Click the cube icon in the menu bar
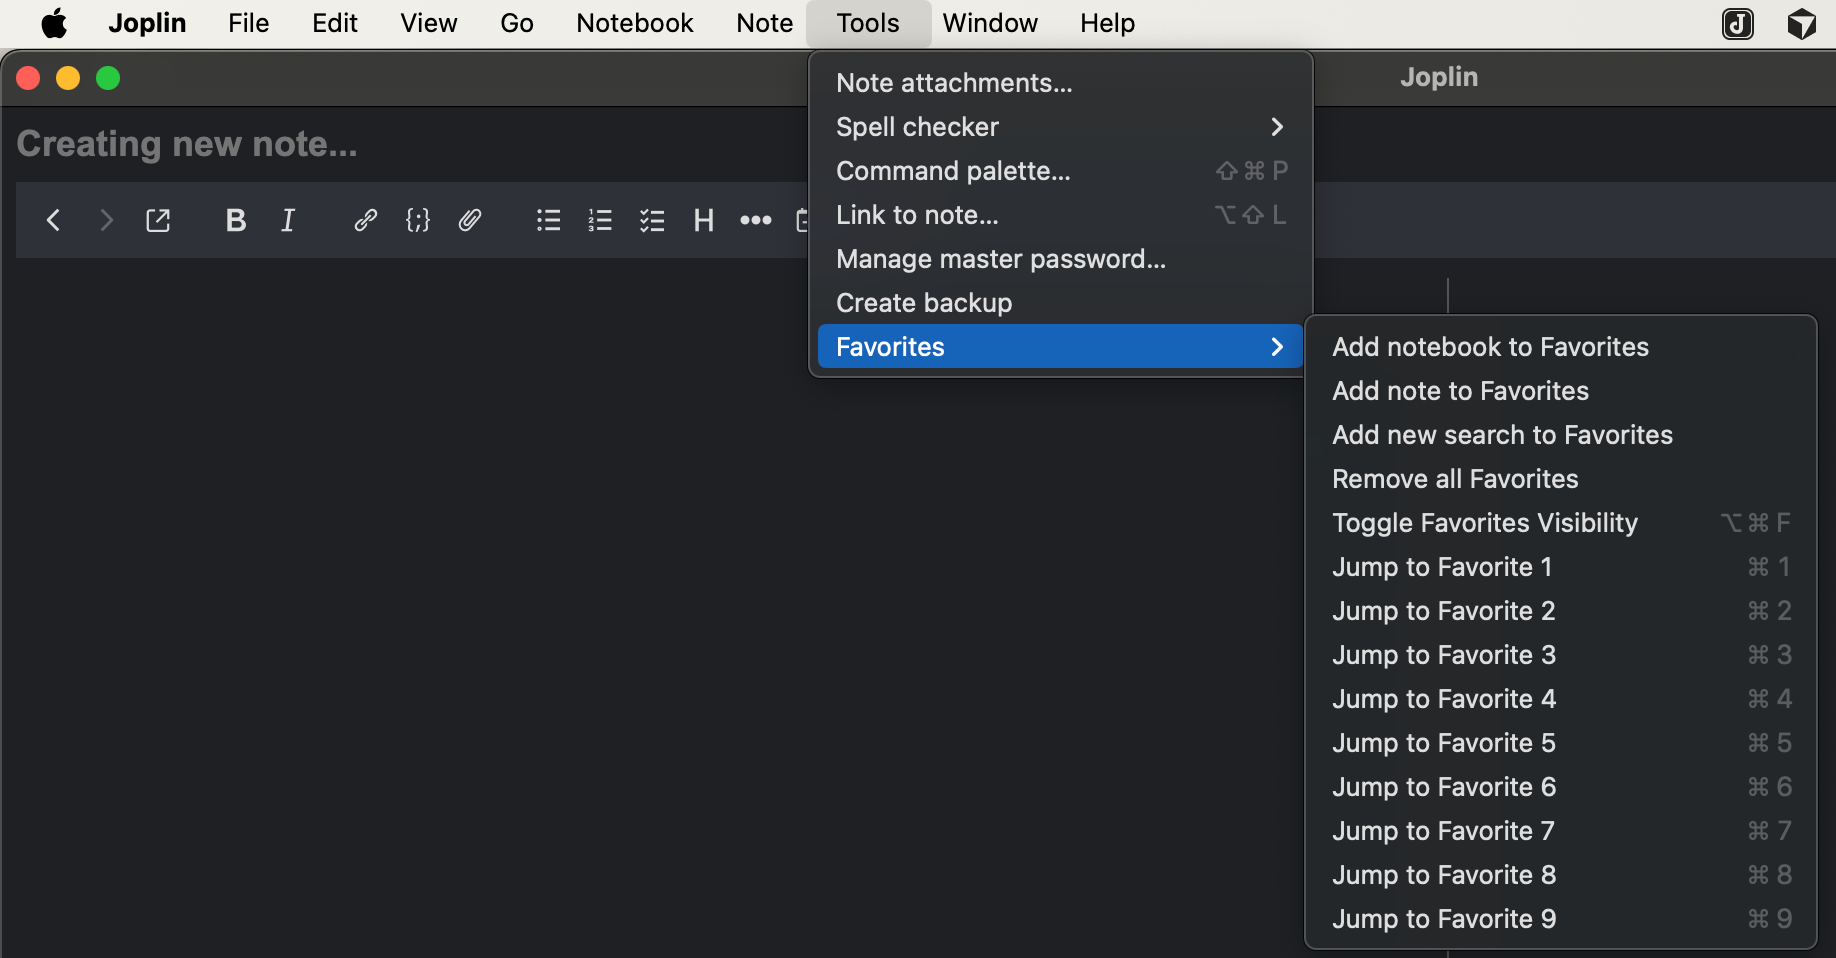Viewport: 1836px width, 958px height. coord(1802,23)
